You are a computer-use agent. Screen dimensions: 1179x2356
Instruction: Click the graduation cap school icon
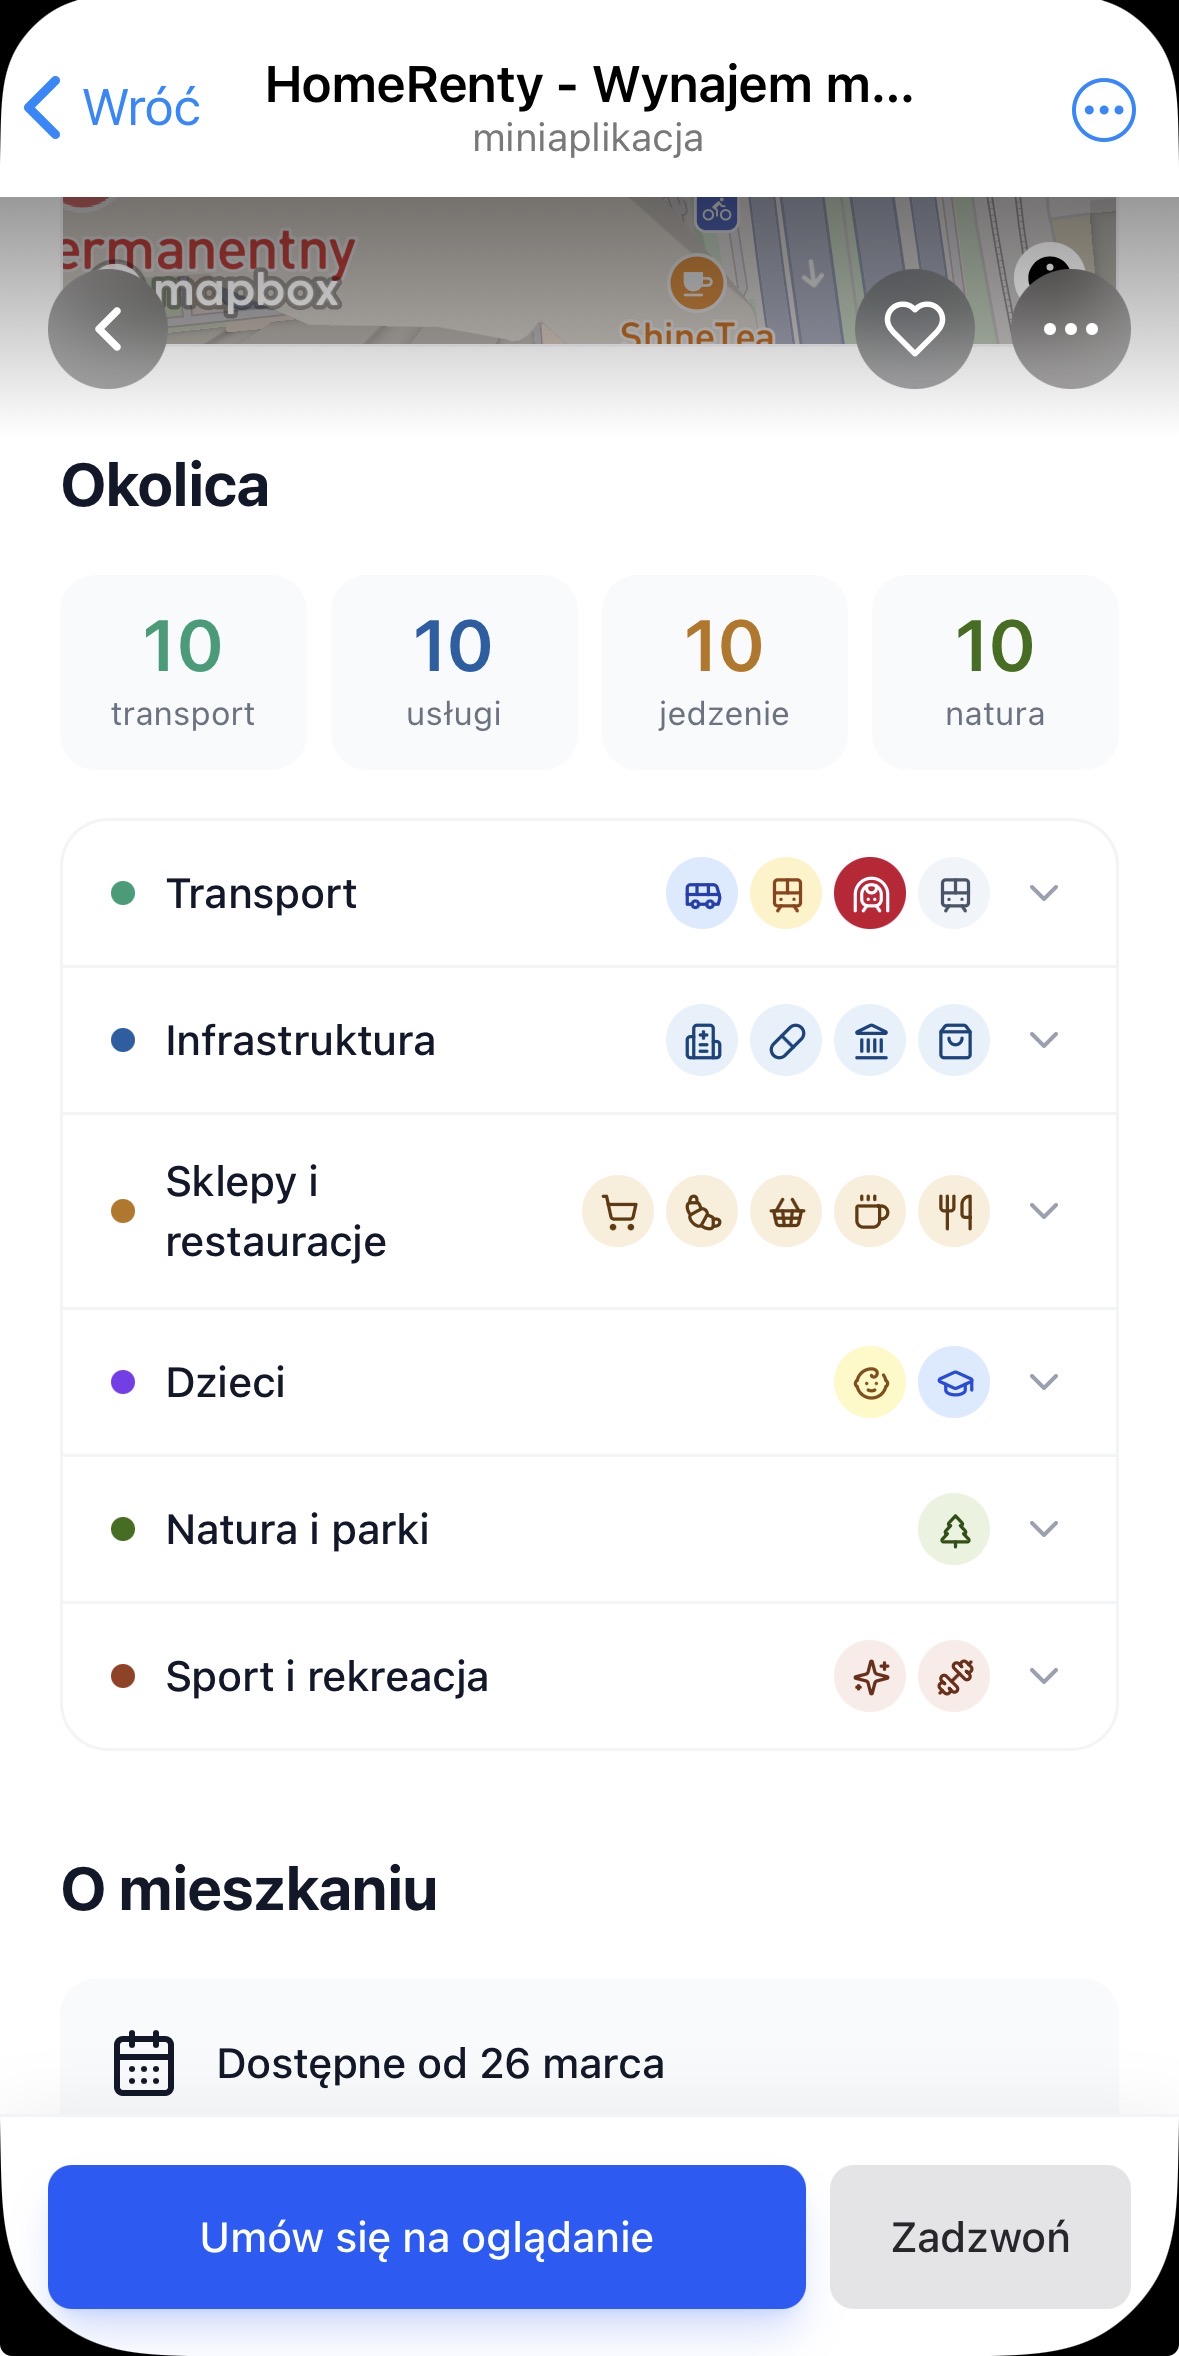tap(955, 1382)
